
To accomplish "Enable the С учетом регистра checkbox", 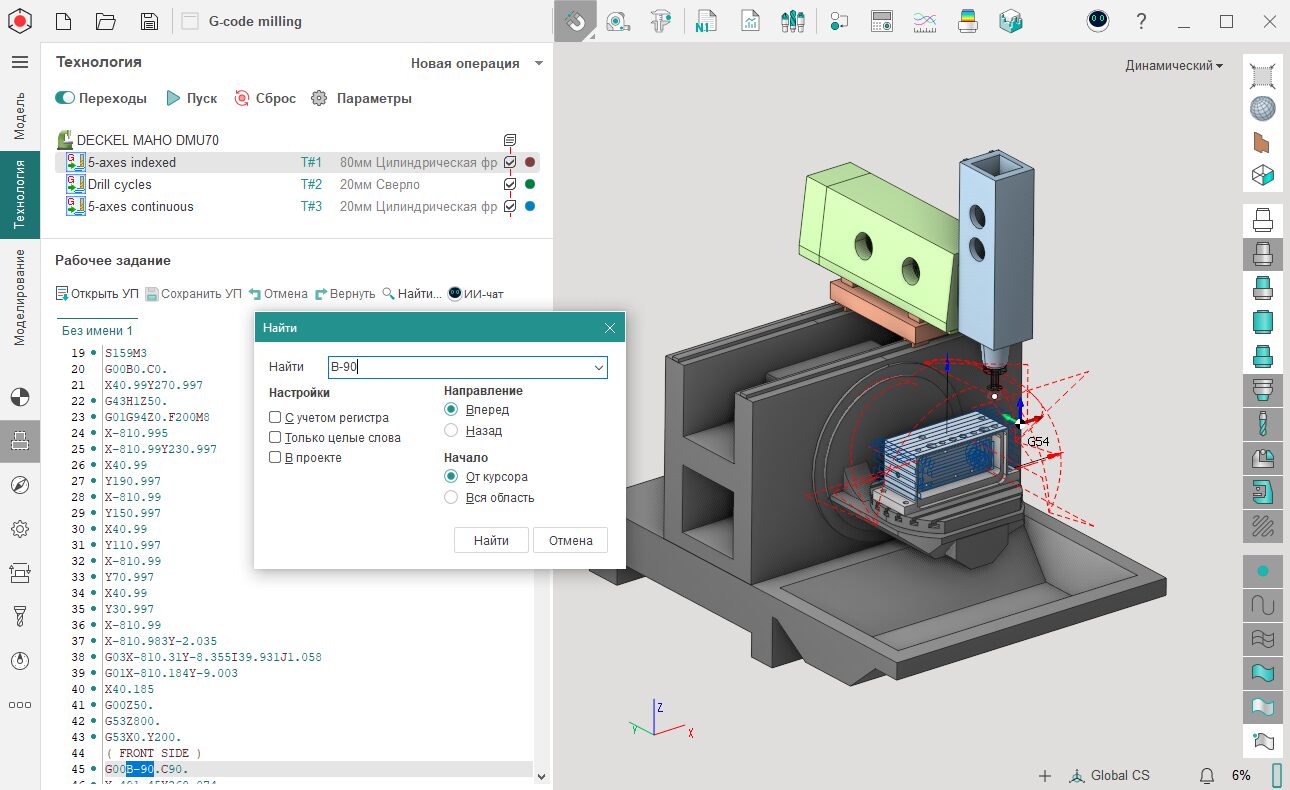I will click(x=275, y=418).
